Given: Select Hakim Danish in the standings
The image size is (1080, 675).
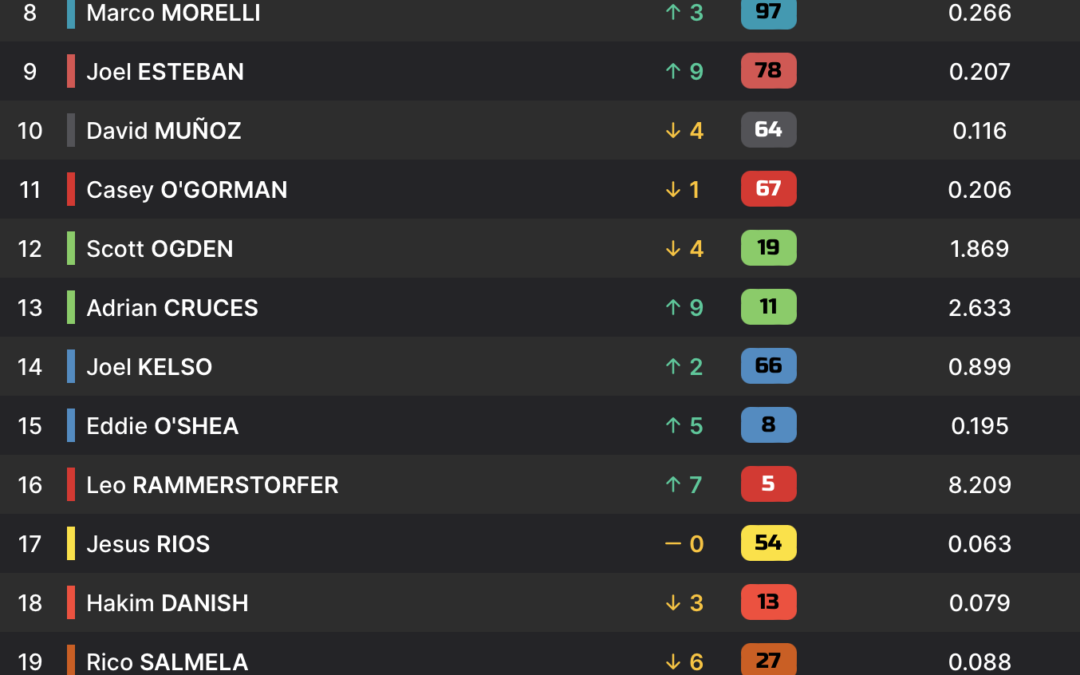Looking at the screenshot, I should coord(167,603).
